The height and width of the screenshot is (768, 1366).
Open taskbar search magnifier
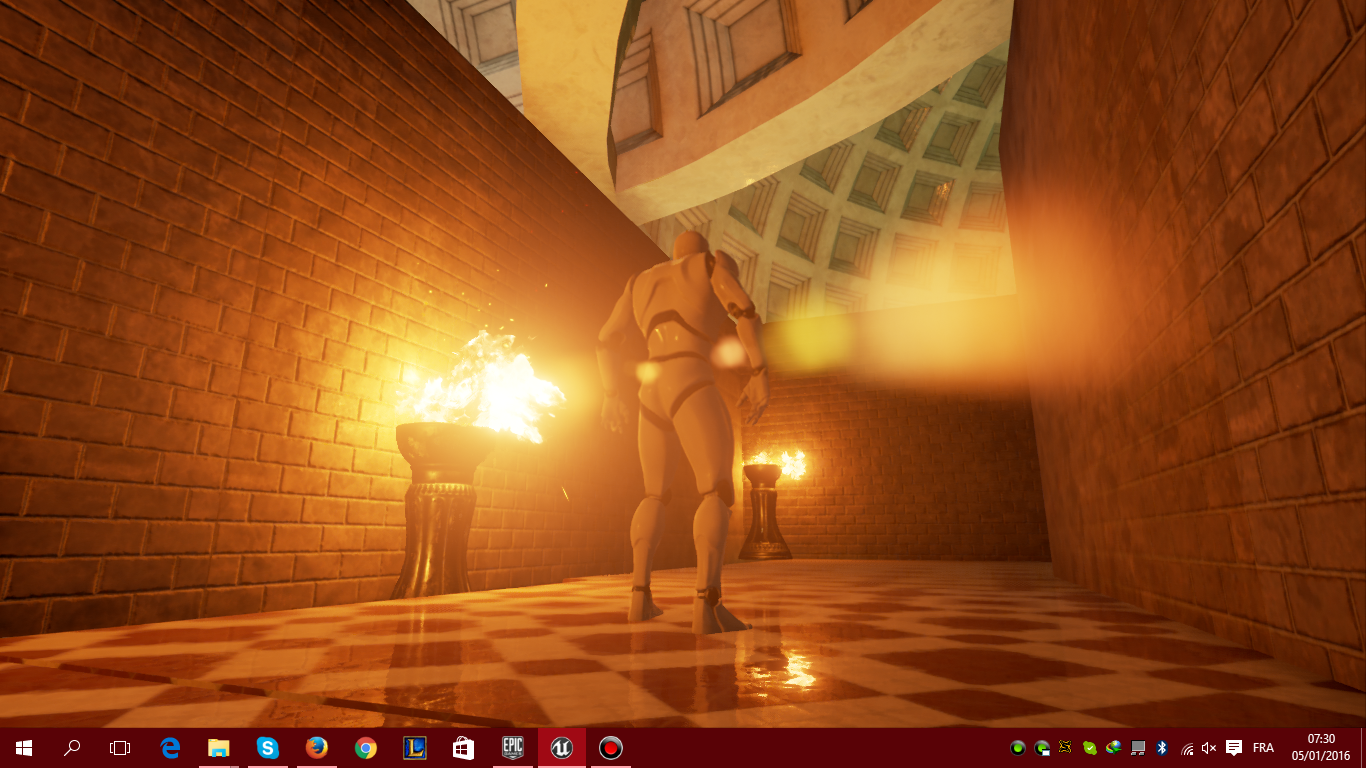coord(72,748)
